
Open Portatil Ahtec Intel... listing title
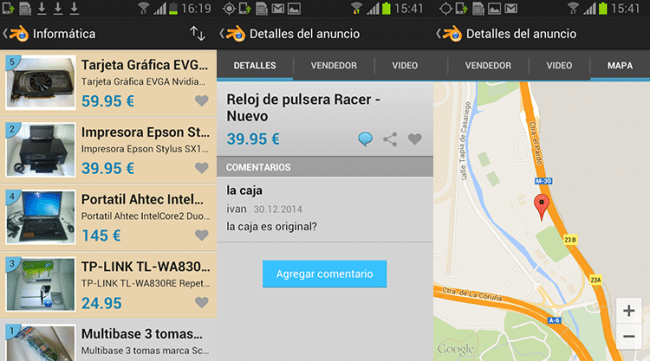point(143,199)
